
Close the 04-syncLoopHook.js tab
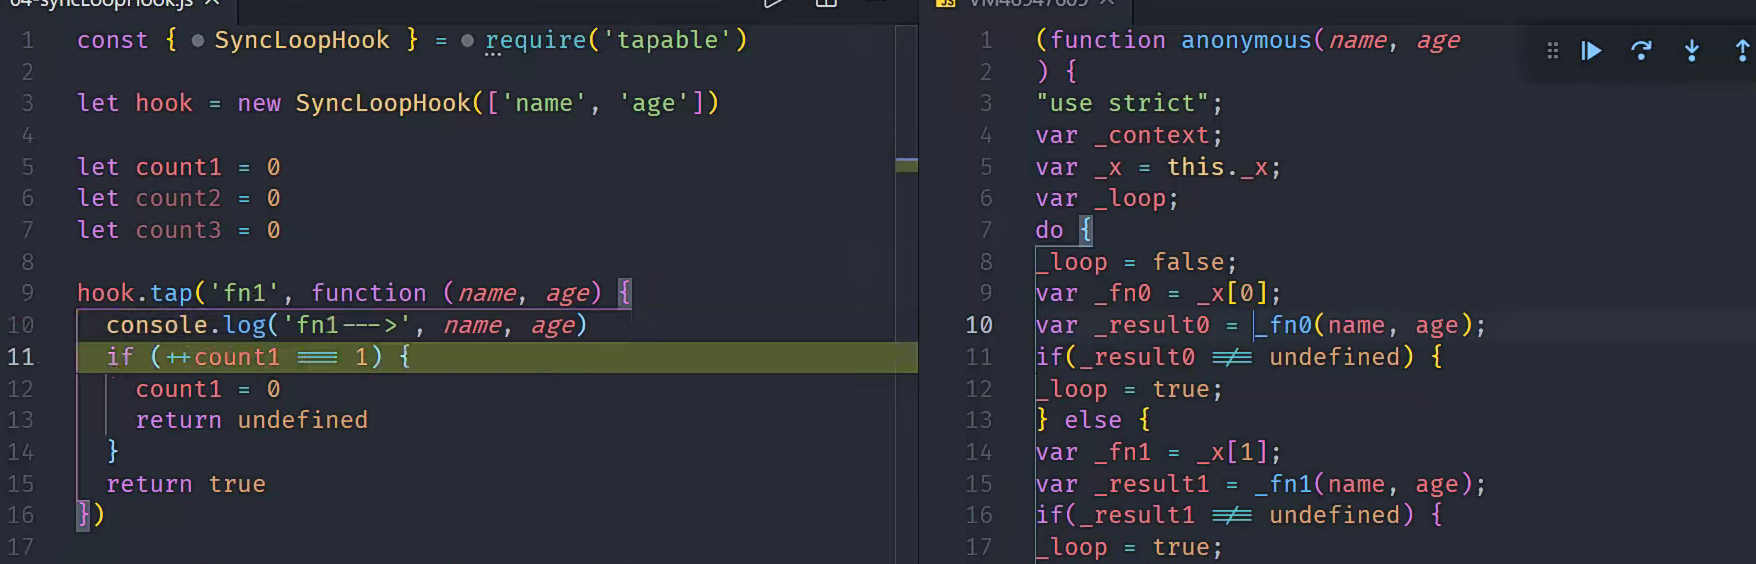212,3
